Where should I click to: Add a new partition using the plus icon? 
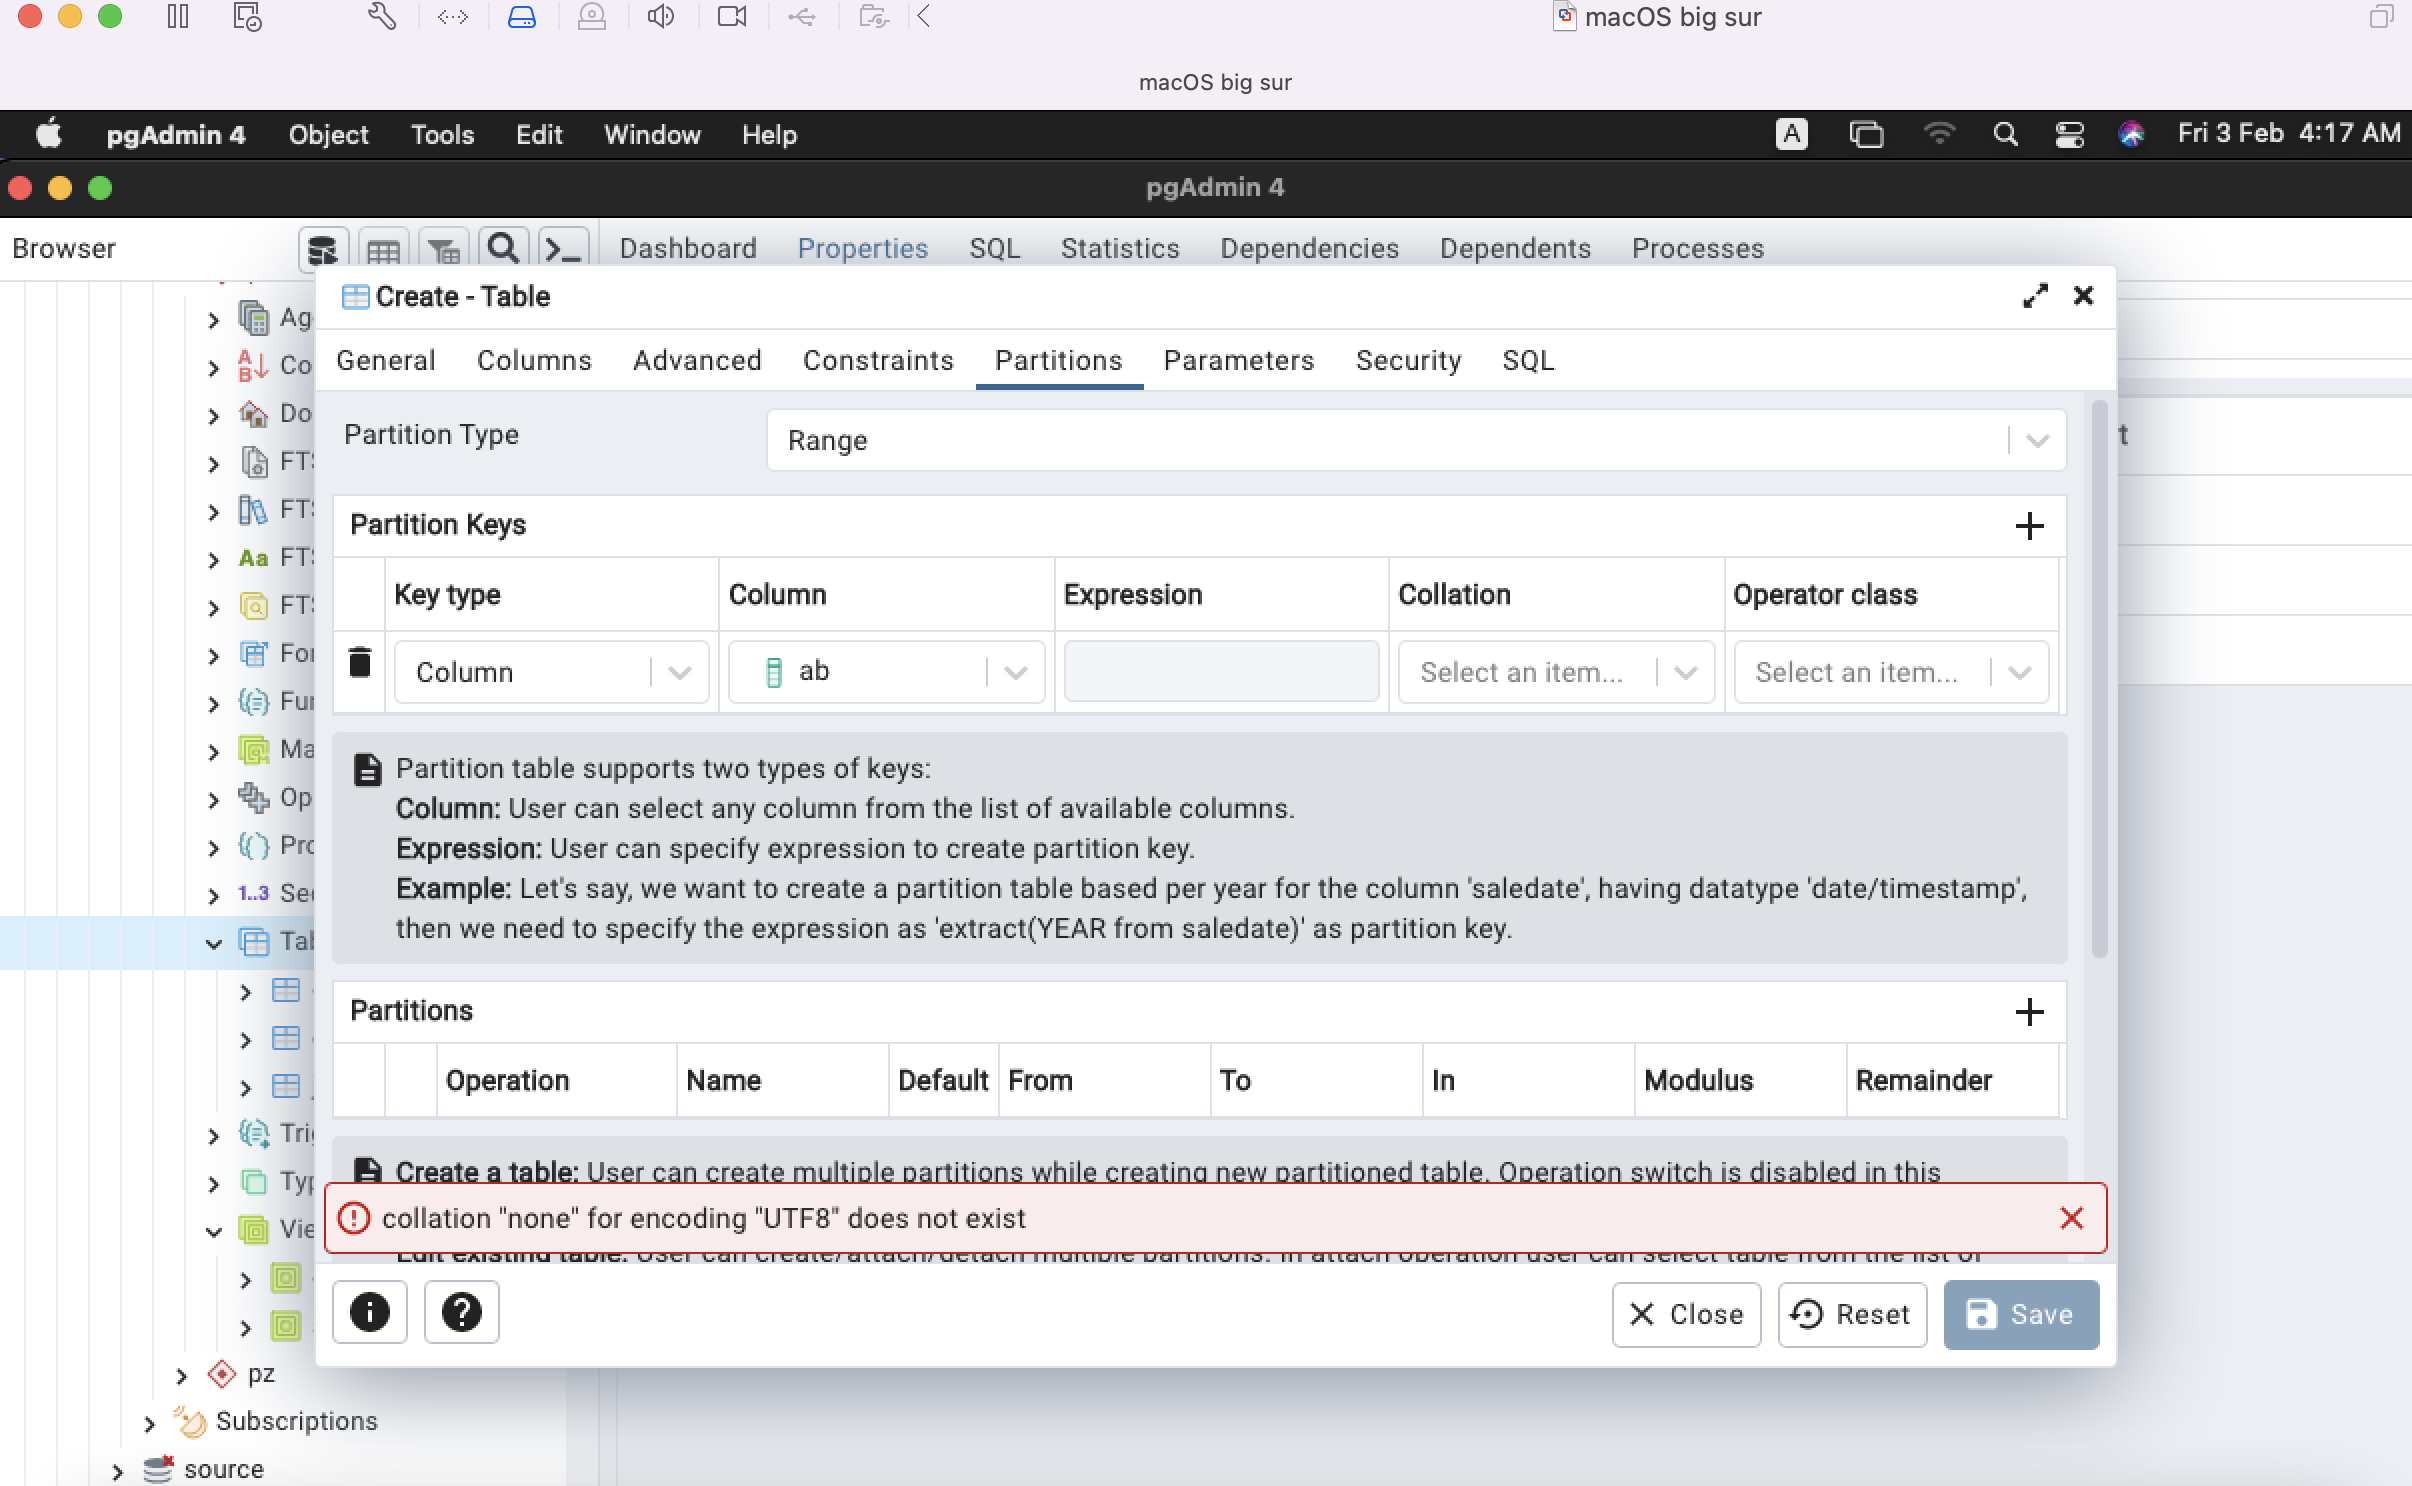pos(2030,1011)
